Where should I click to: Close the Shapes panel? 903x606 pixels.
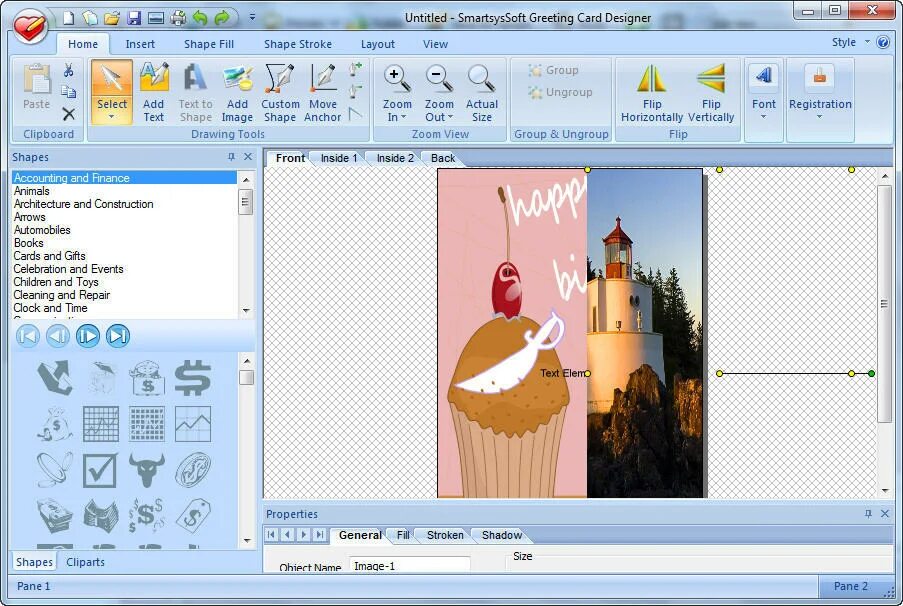(x=248, y=157)
